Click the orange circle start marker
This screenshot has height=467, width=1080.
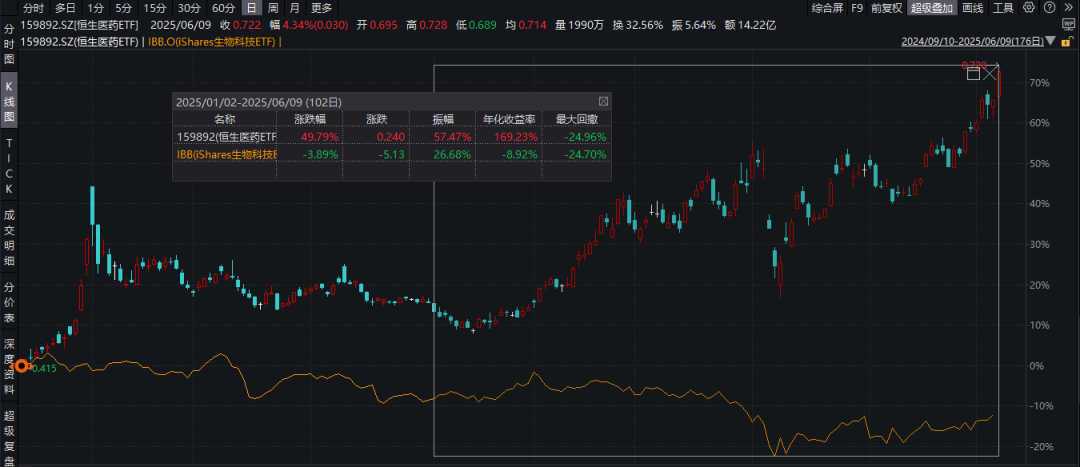tap(21, 366)
